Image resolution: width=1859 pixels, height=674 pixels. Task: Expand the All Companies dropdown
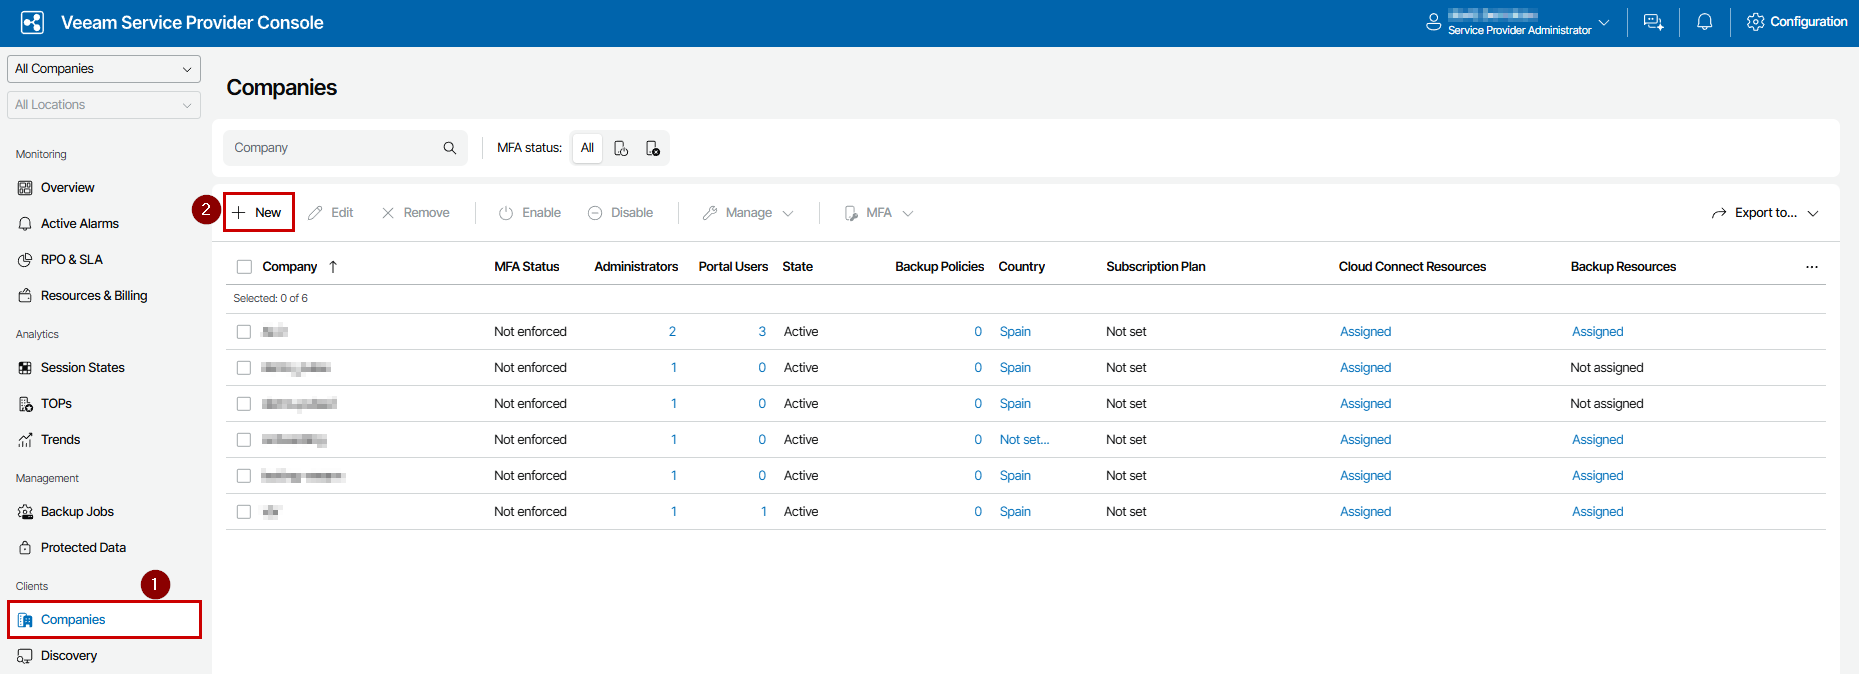103,69
